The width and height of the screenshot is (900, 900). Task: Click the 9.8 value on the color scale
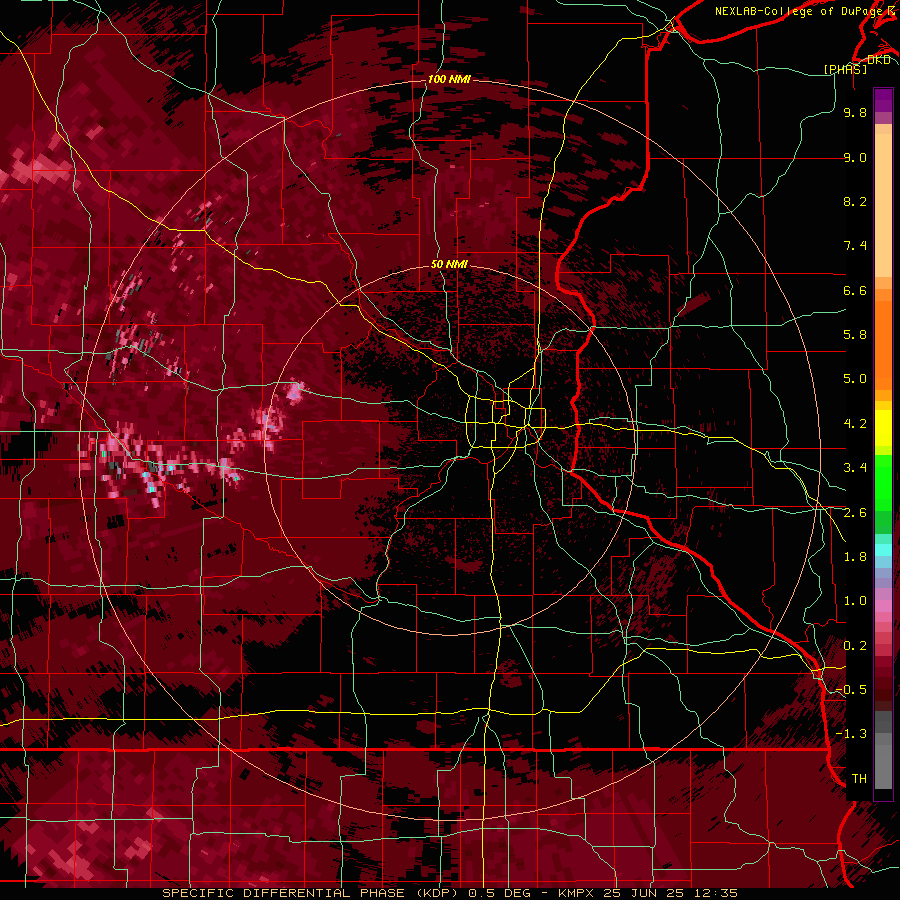855,112
